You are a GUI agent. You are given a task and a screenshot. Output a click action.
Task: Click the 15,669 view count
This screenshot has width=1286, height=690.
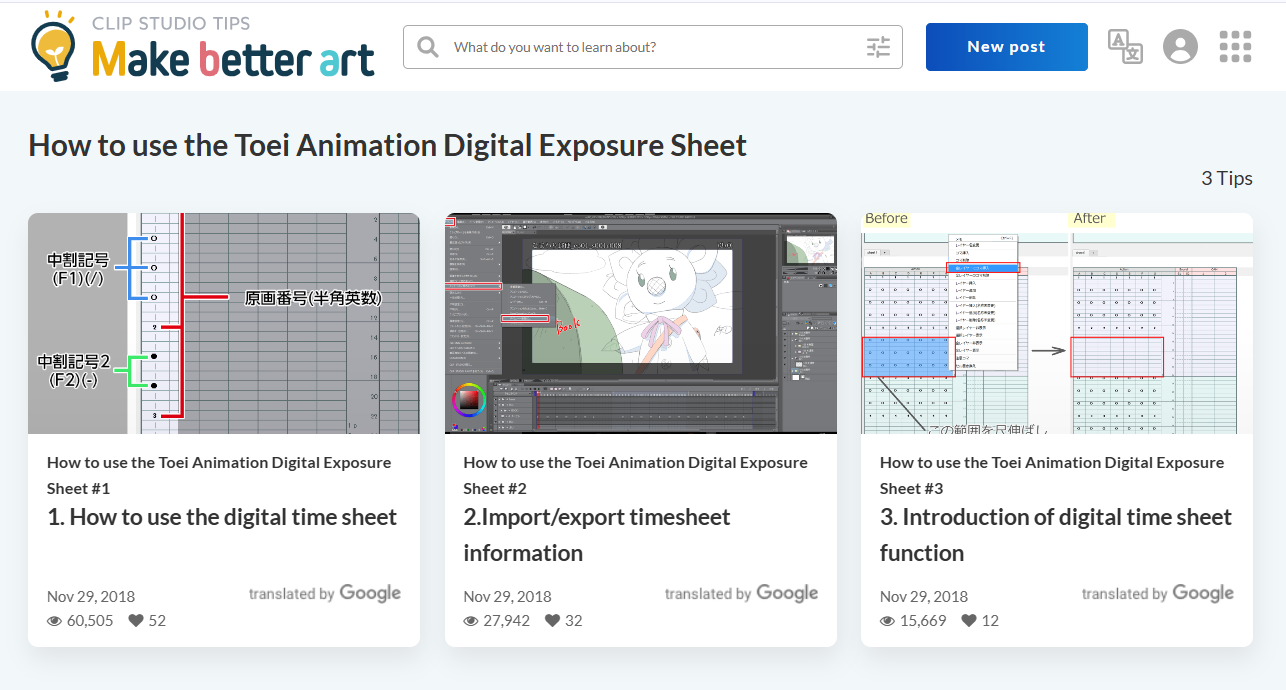pos(923,620)
